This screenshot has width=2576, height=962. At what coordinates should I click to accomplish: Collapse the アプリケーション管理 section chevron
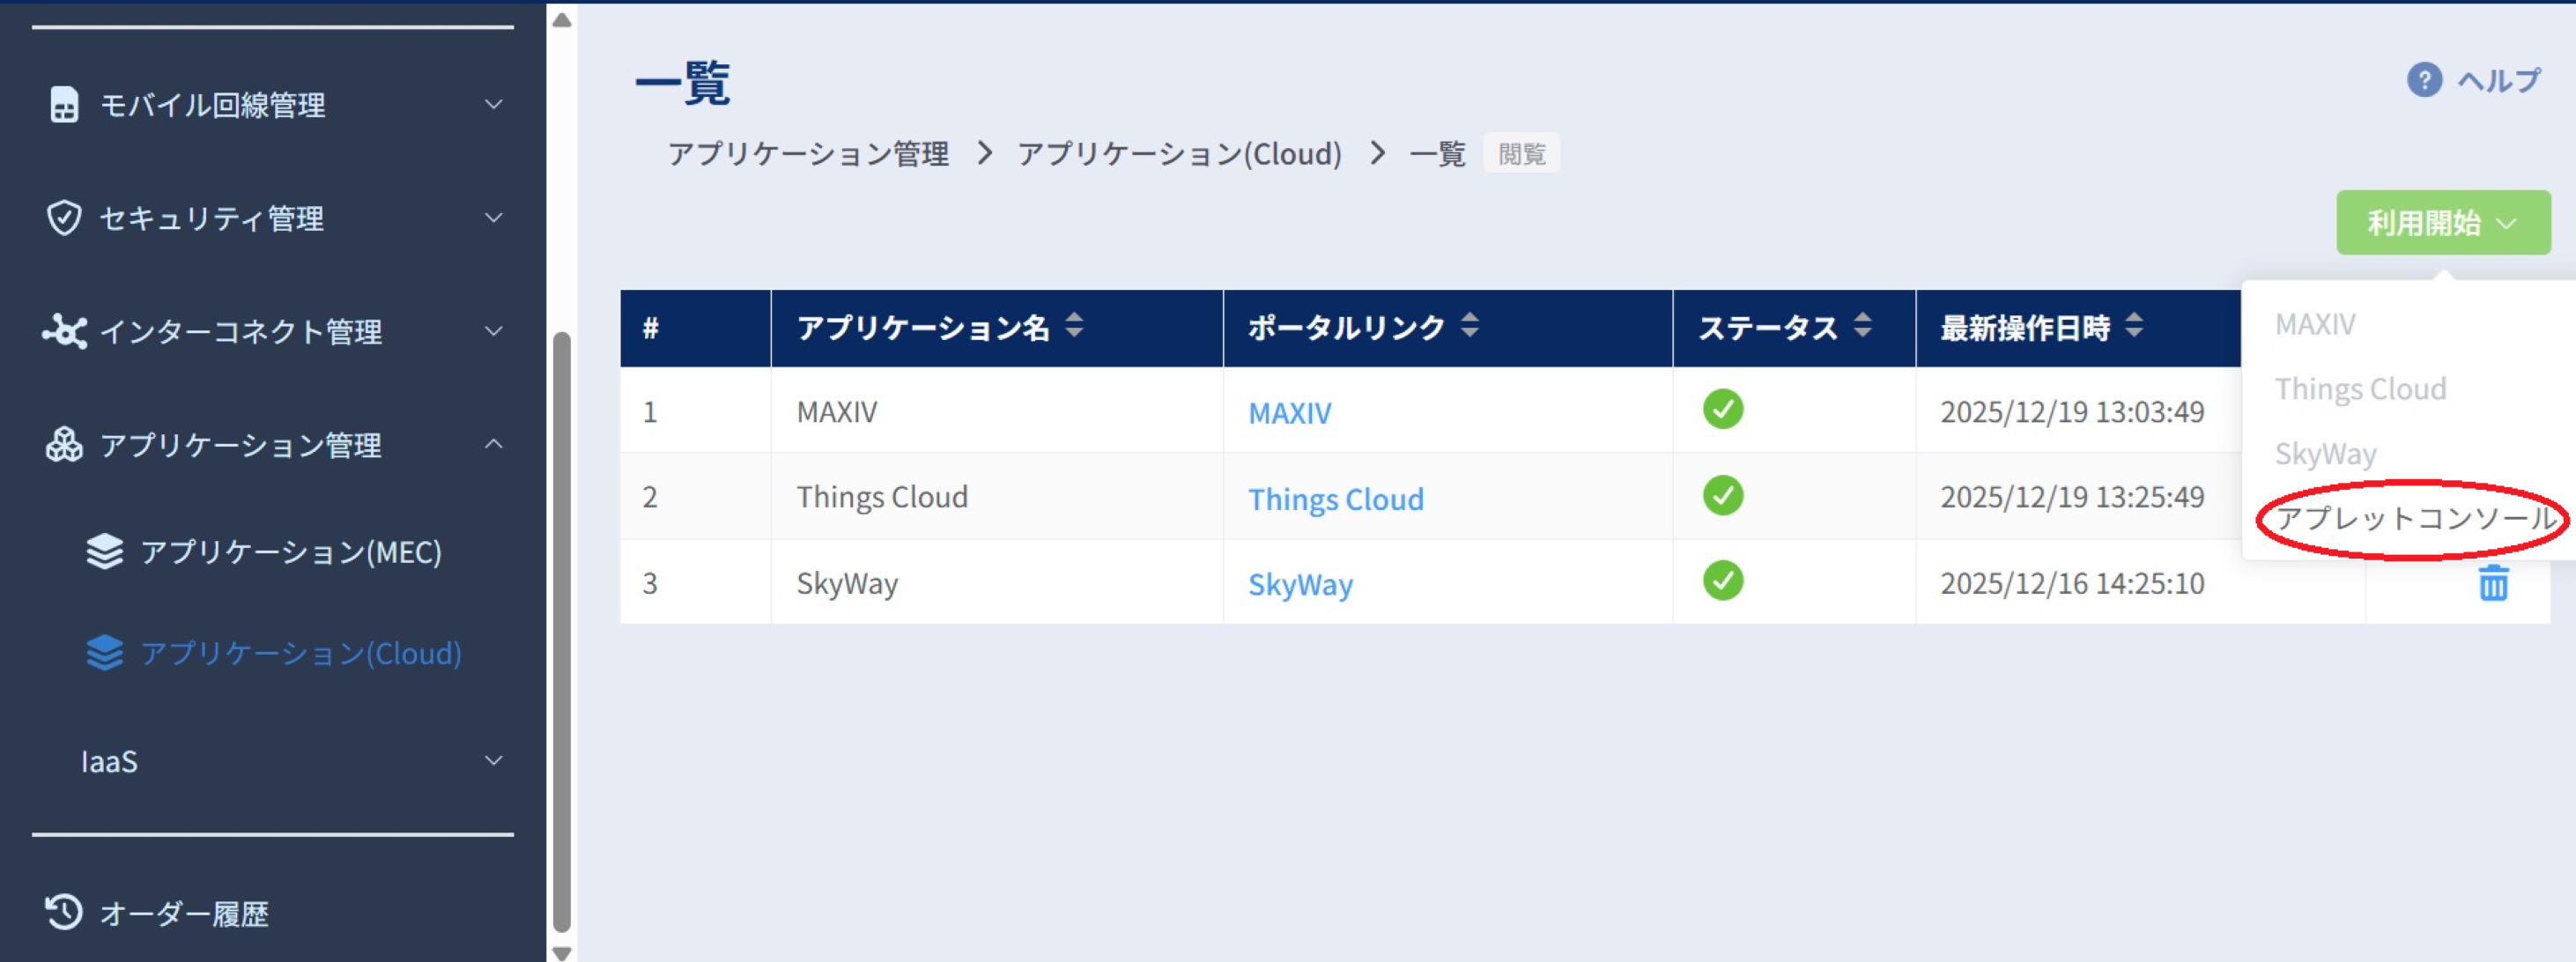pos(494,444)
